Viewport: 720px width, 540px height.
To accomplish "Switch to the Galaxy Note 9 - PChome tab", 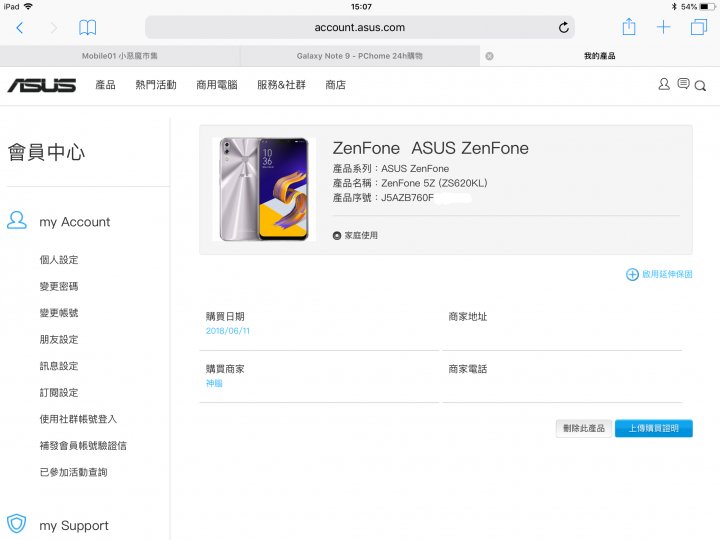I will [x=360, y=56].
